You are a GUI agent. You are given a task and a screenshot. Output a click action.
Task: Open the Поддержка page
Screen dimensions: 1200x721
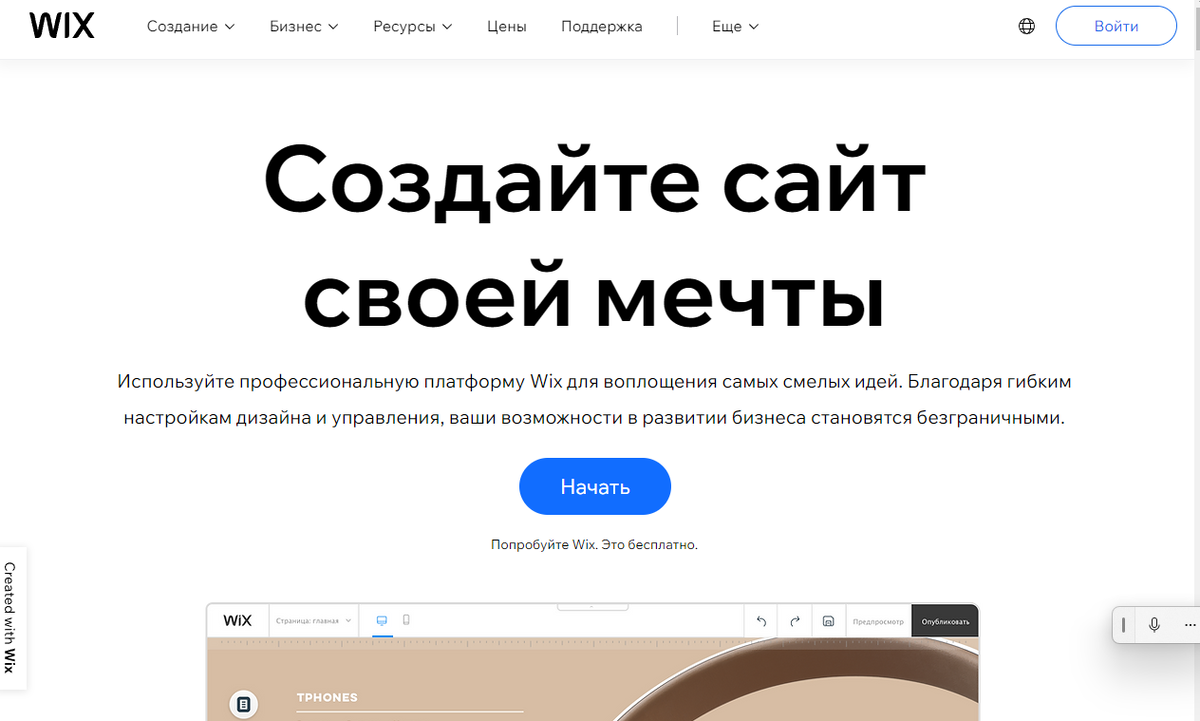point(602,27)
